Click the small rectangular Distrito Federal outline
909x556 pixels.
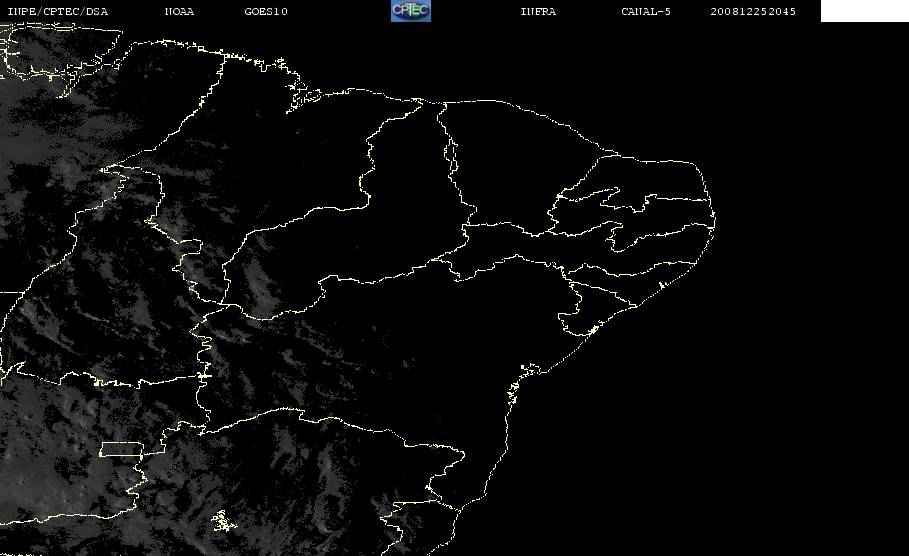121,449
